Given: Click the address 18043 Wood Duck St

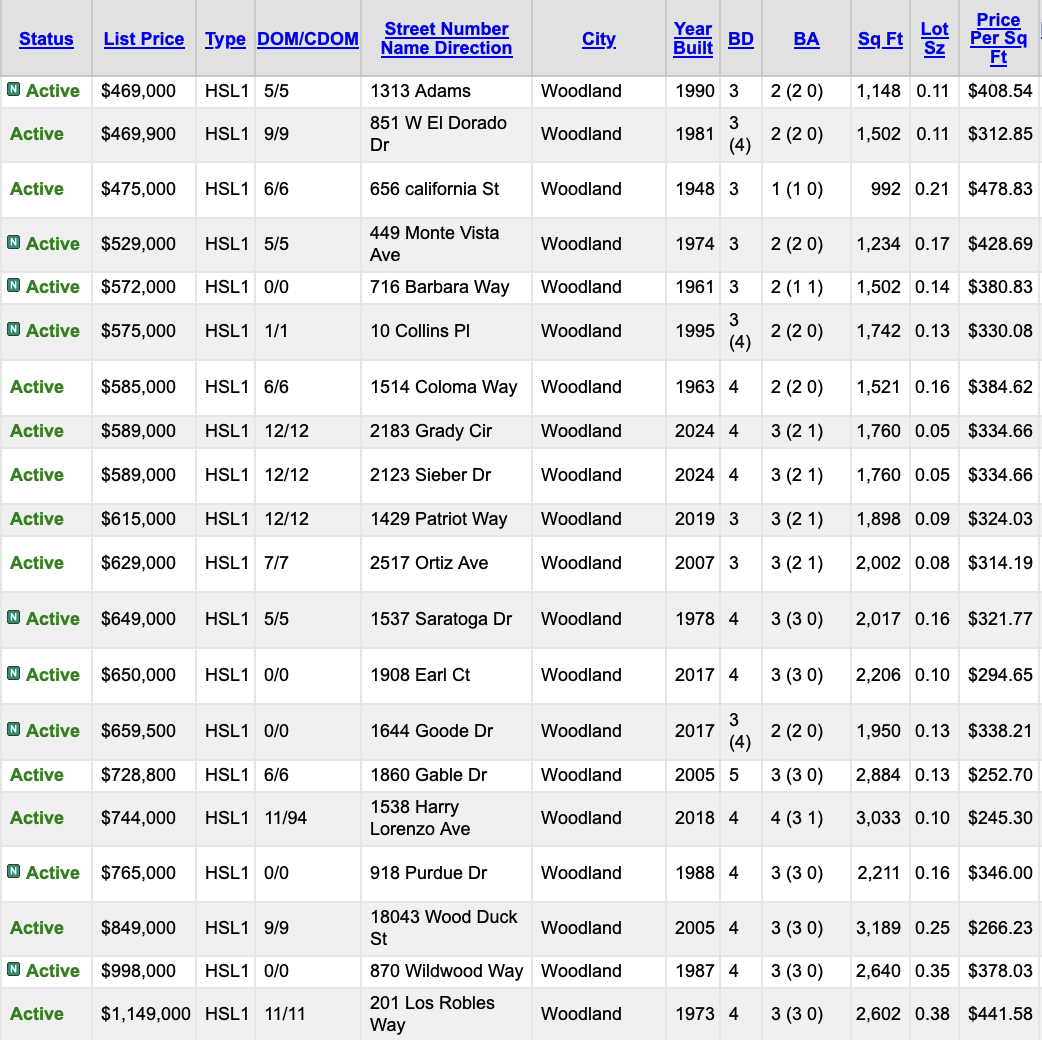Looking at the screenshot, I should (x=443, y=928).
